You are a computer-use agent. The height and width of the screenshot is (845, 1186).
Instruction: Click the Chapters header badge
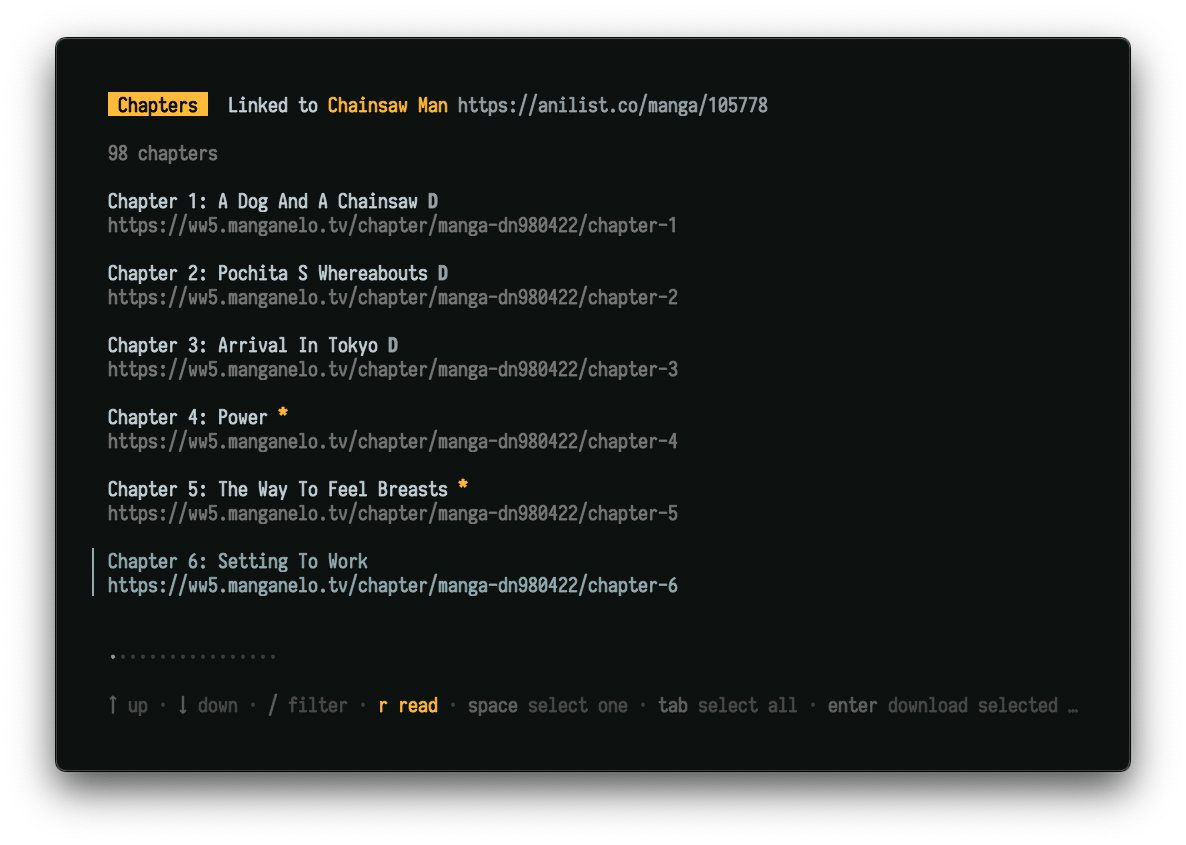pyautogui.click(x=158, y=105)
